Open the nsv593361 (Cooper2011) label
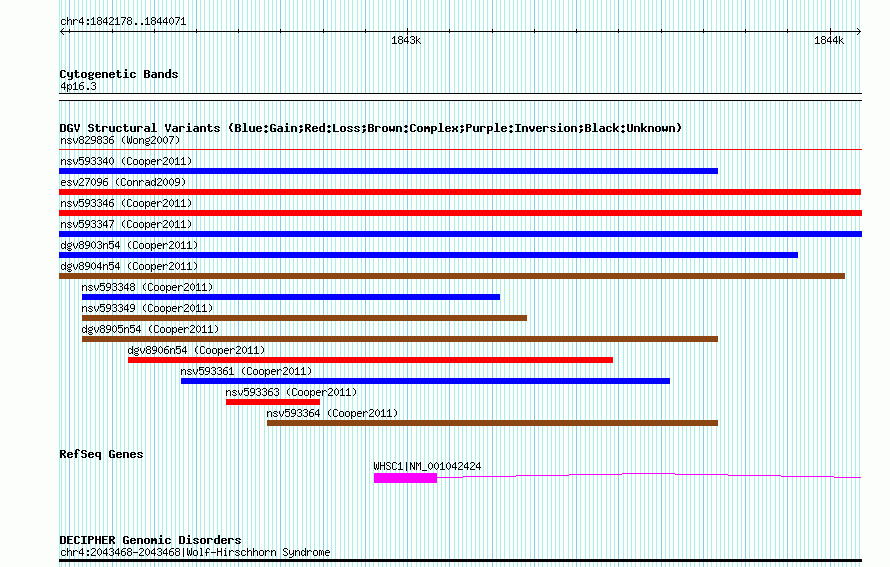 pos(246,371)
